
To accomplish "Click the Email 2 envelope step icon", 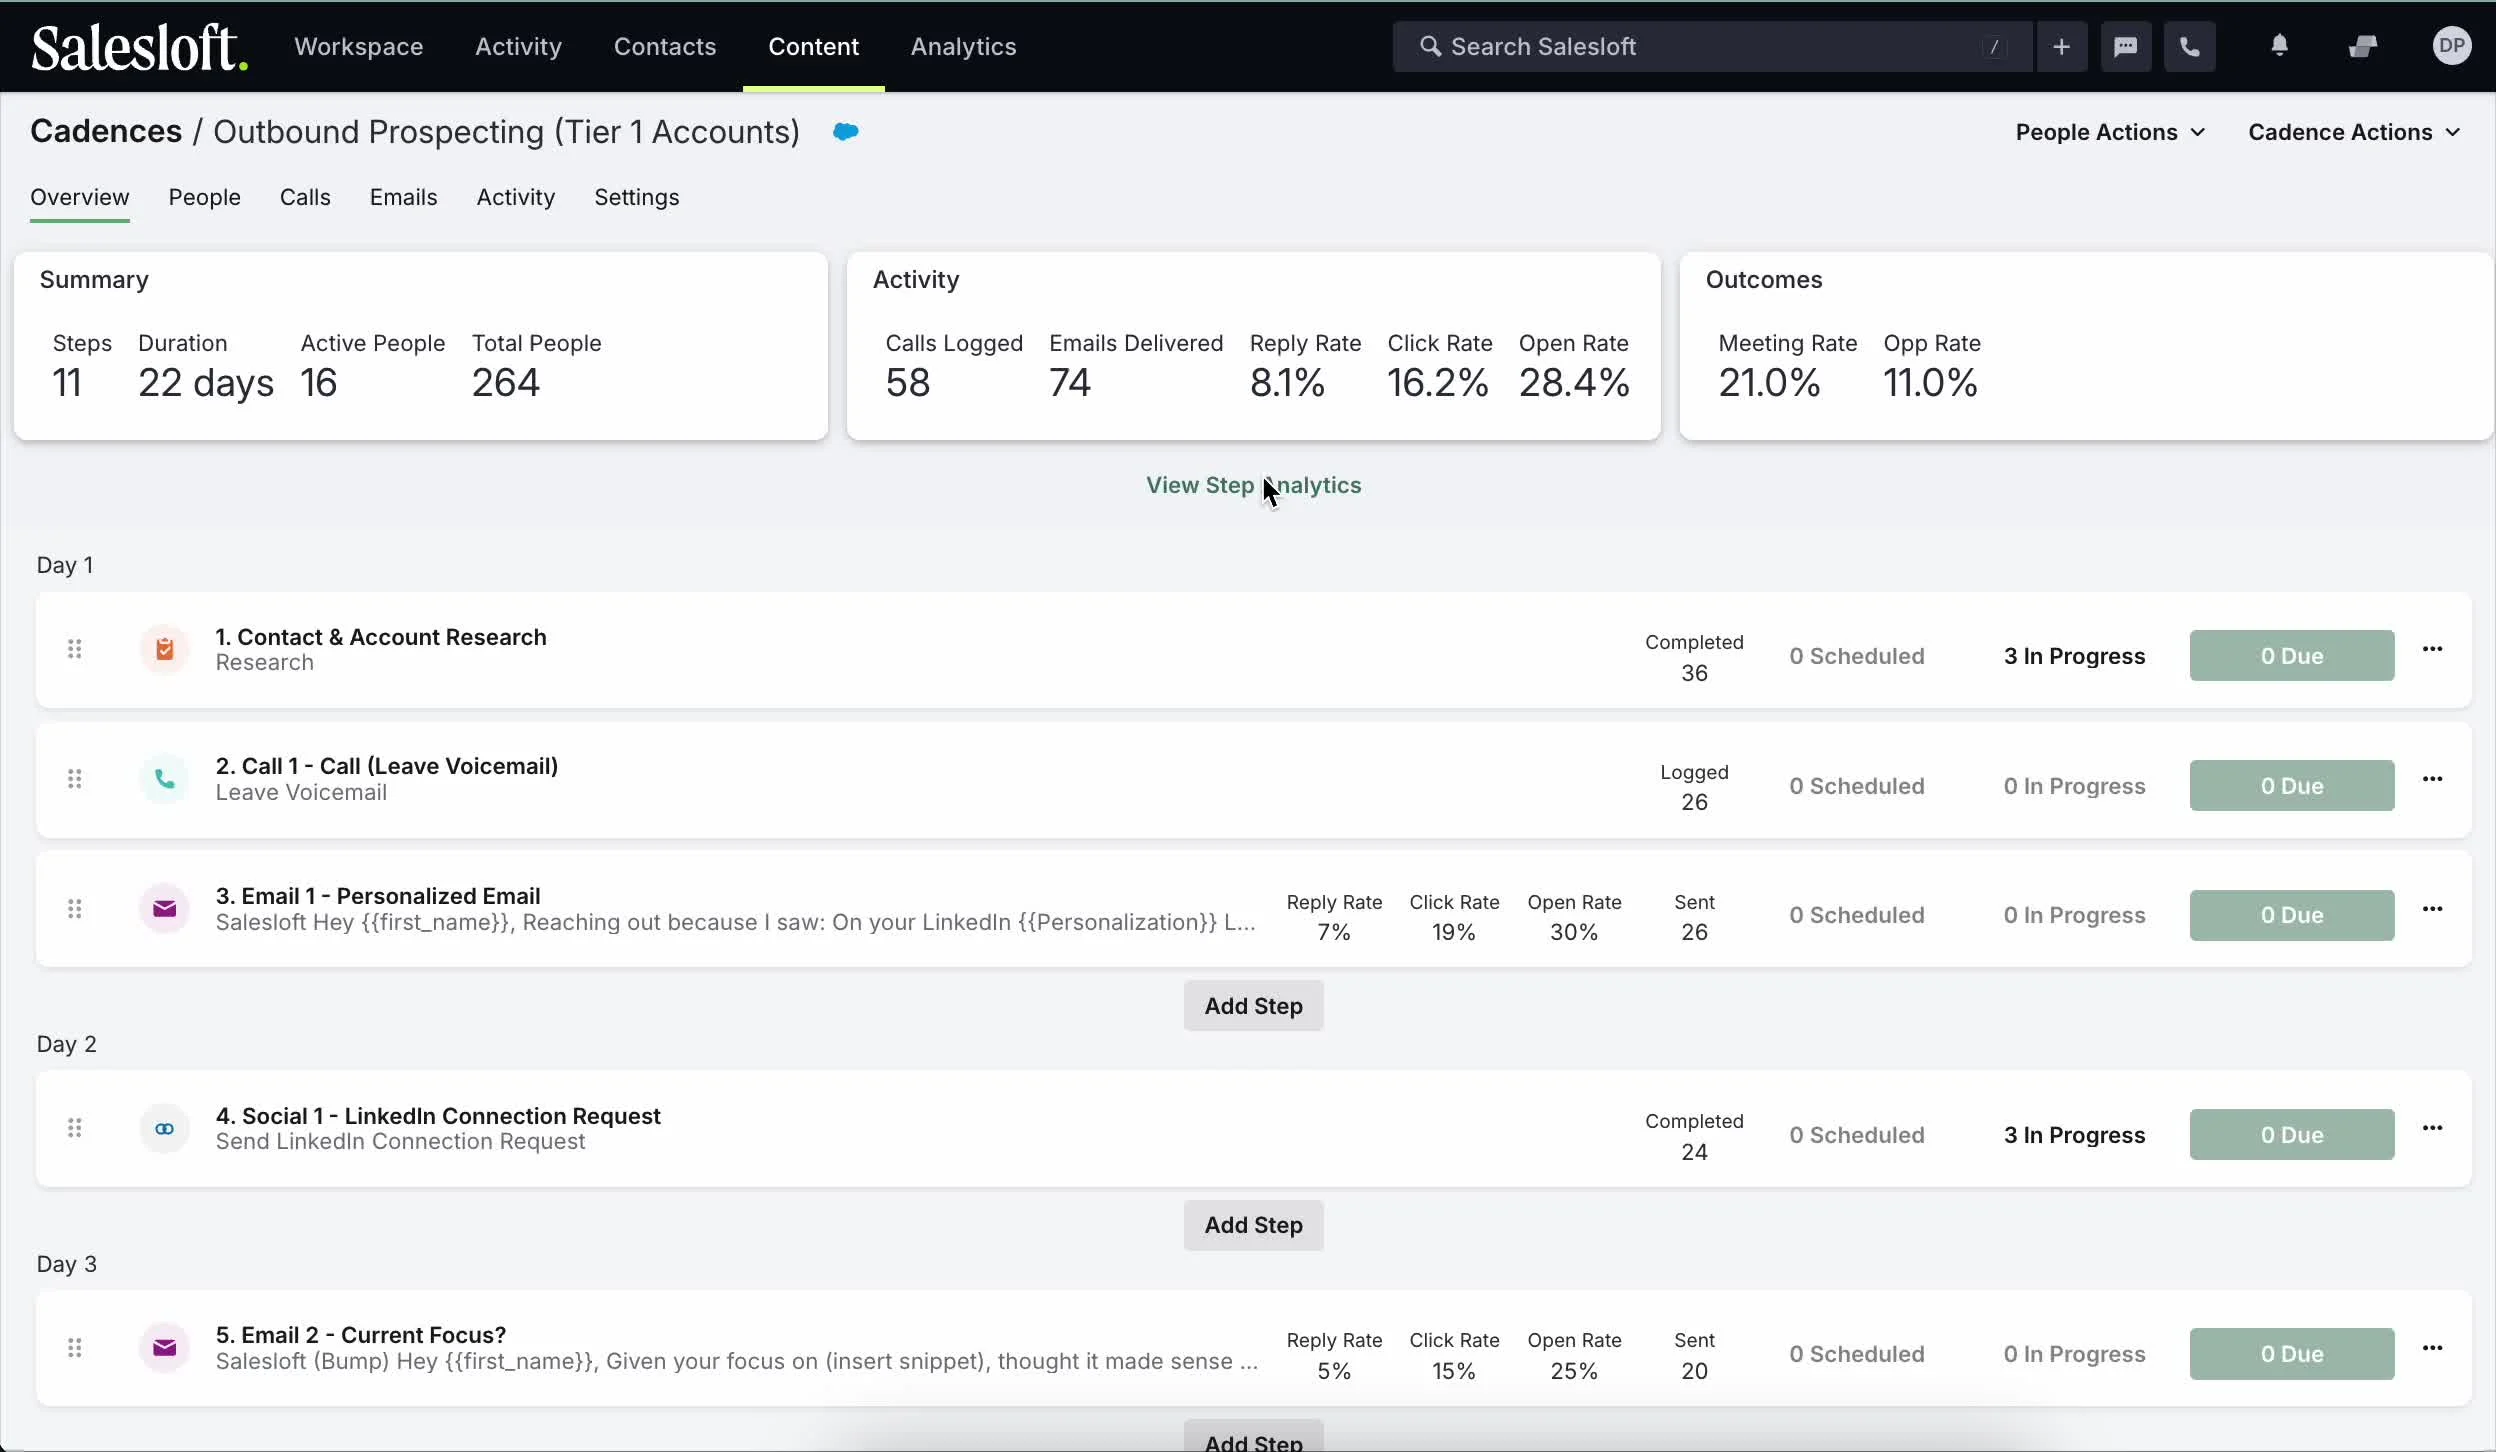I will [x=165, y=1348].
